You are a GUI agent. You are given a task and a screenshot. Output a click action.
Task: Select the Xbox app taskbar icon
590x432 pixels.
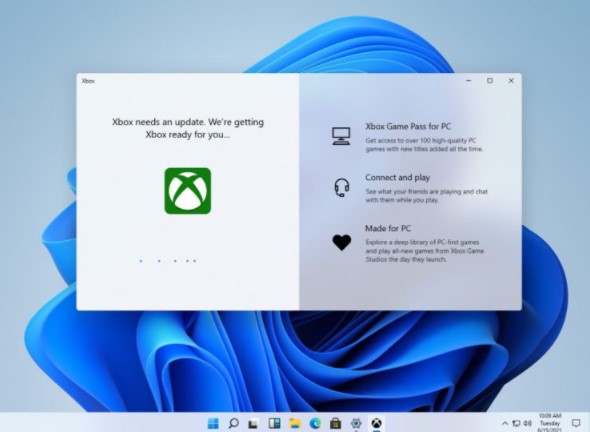pyautogui.click(x=376, y=423)
